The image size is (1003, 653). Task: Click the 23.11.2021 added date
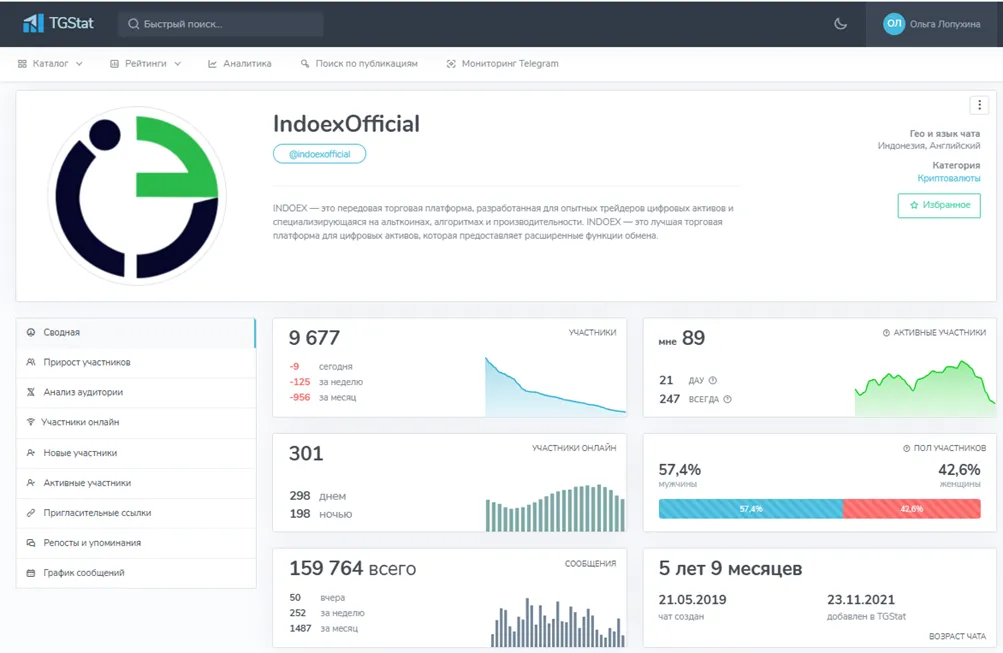860,600
